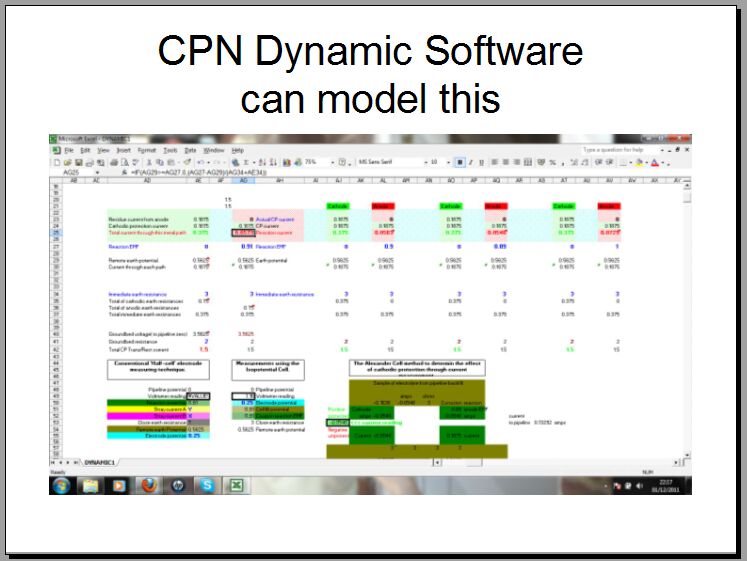
Task: Open the Data menu
Action: [x=189, y=150]
